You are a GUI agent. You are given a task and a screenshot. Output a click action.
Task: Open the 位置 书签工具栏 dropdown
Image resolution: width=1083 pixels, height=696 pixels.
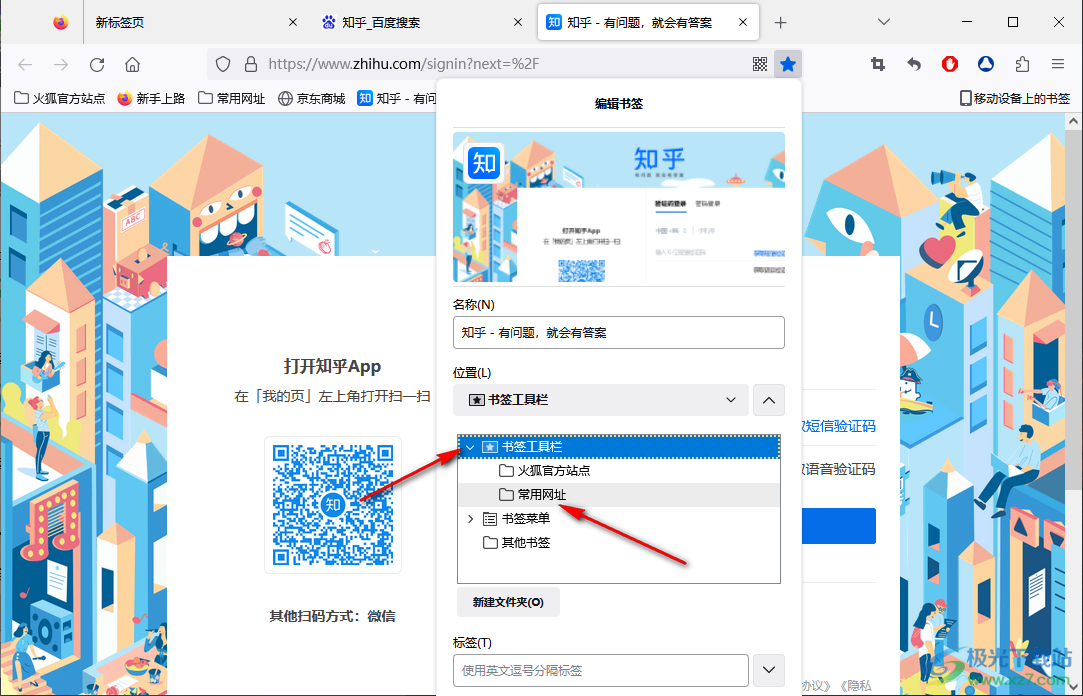[x=601, y=400]
